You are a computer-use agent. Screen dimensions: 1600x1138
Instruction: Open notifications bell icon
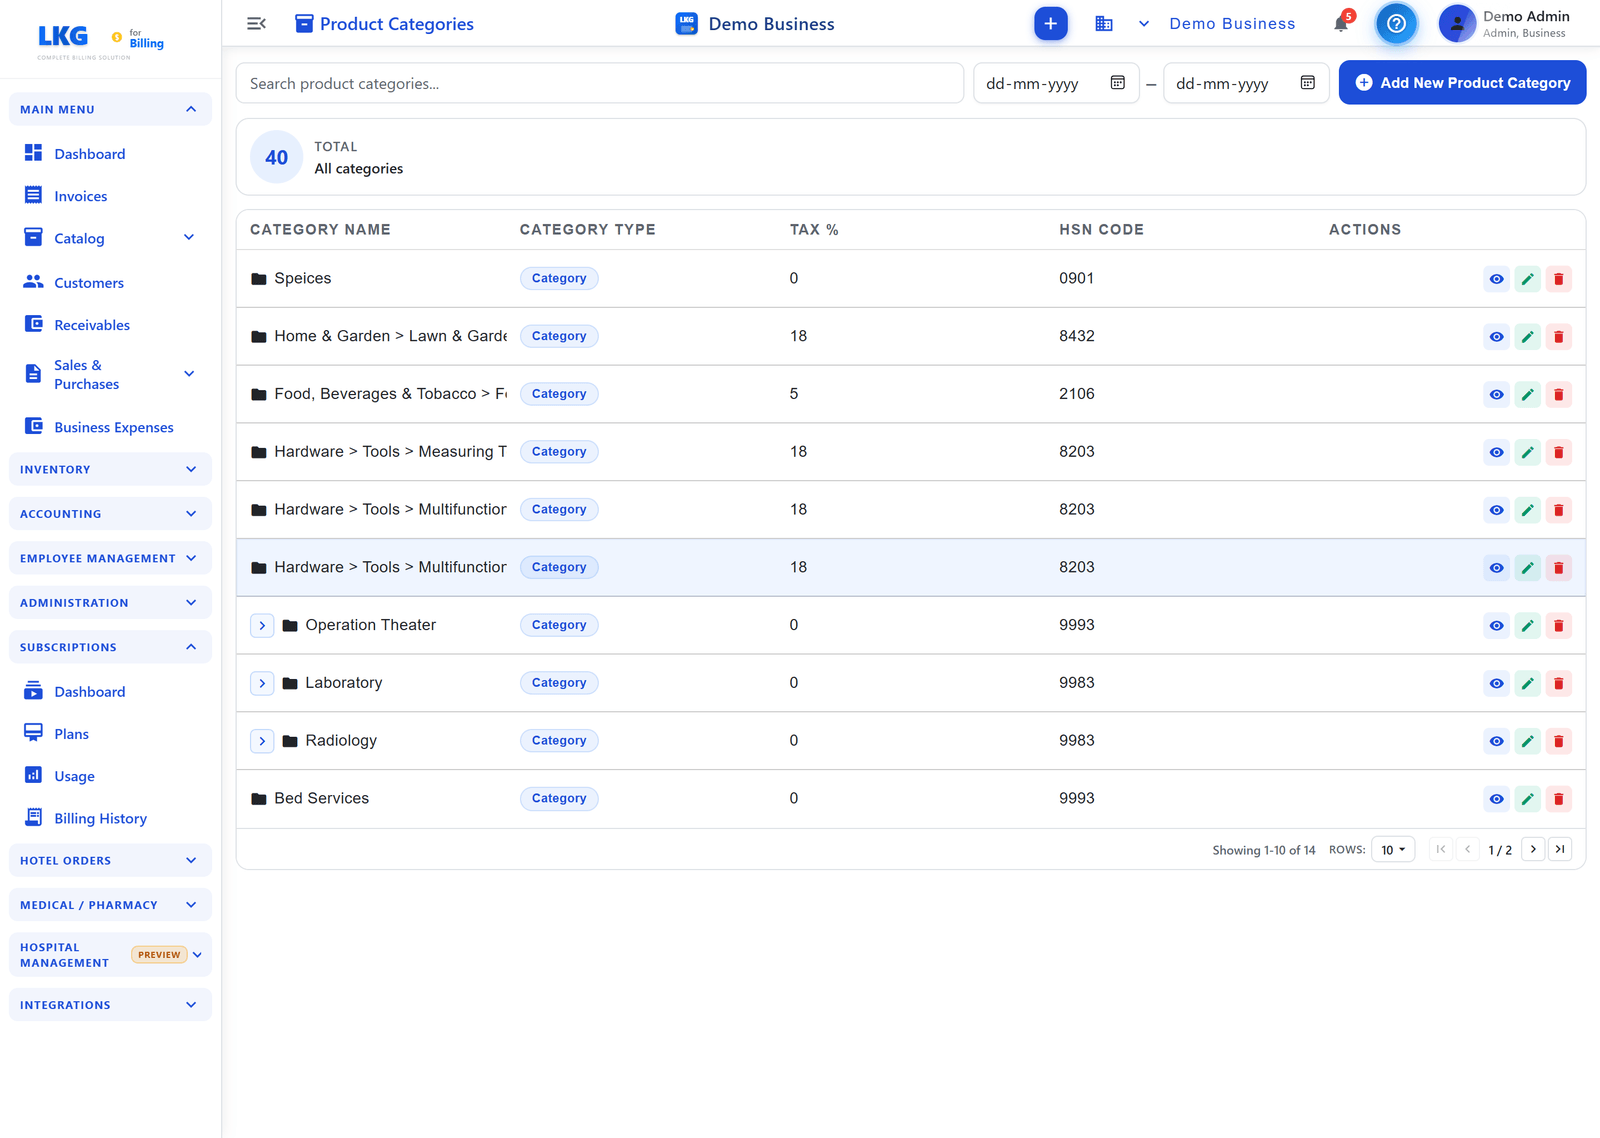(x=1341, y=23)
